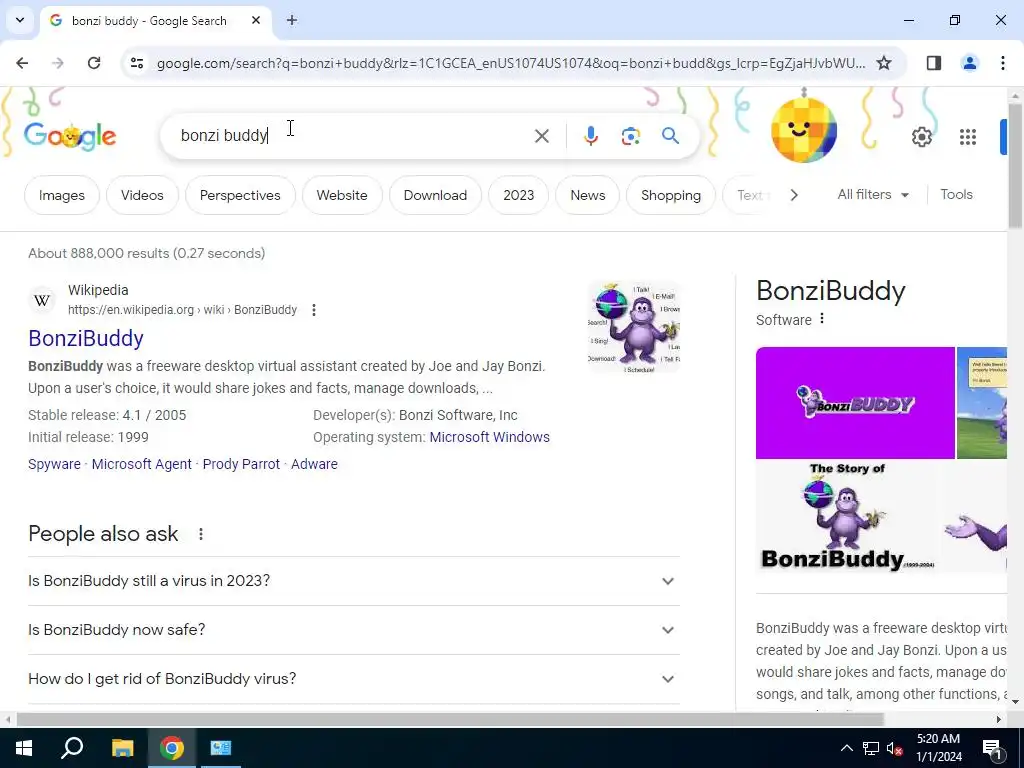Select the 2023 filter chip

pos(519,195)
